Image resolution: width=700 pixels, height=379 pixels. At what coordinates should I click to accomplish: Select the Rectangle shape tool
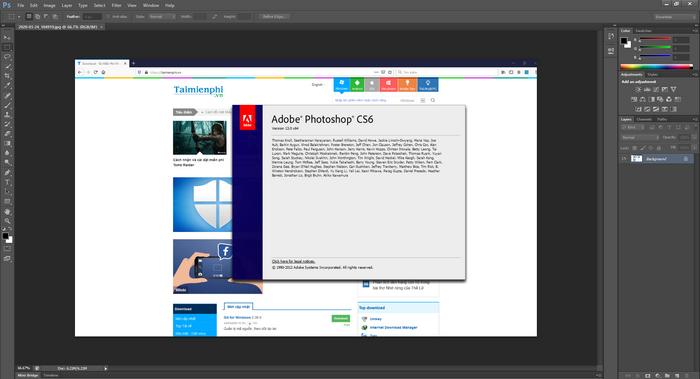pyautogui.click(x=7, y=201)
